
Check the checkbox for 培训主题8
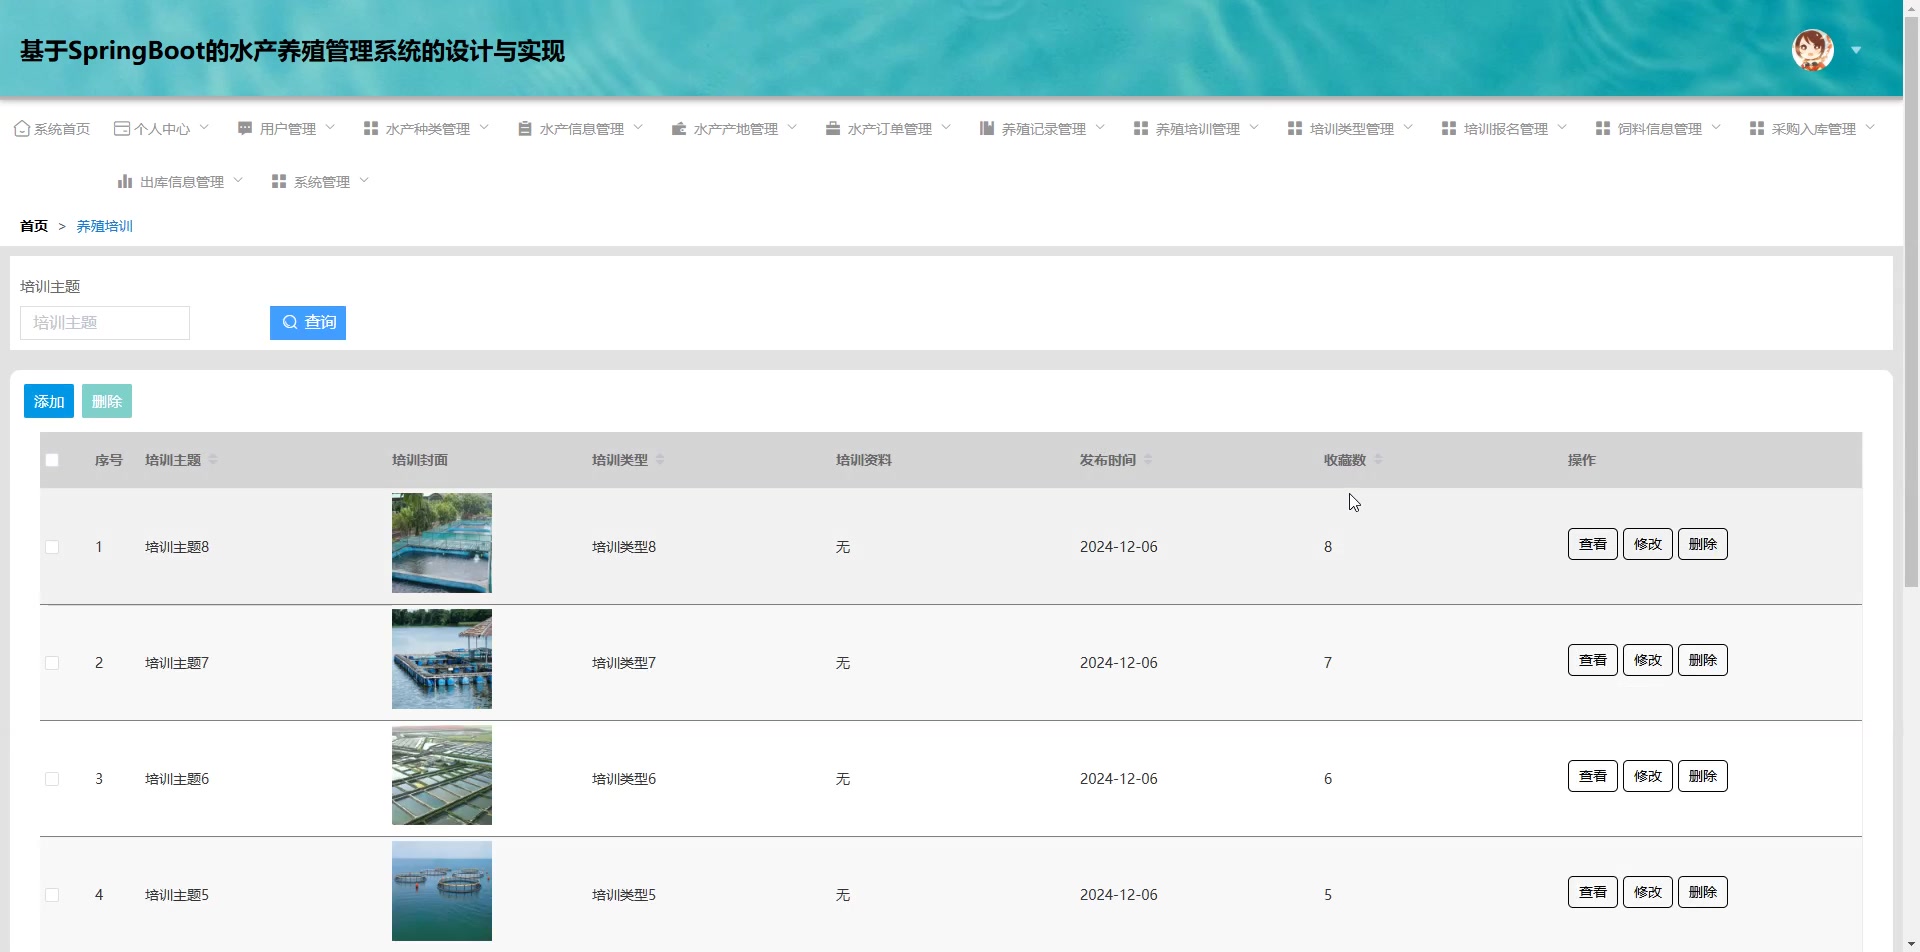52,546
